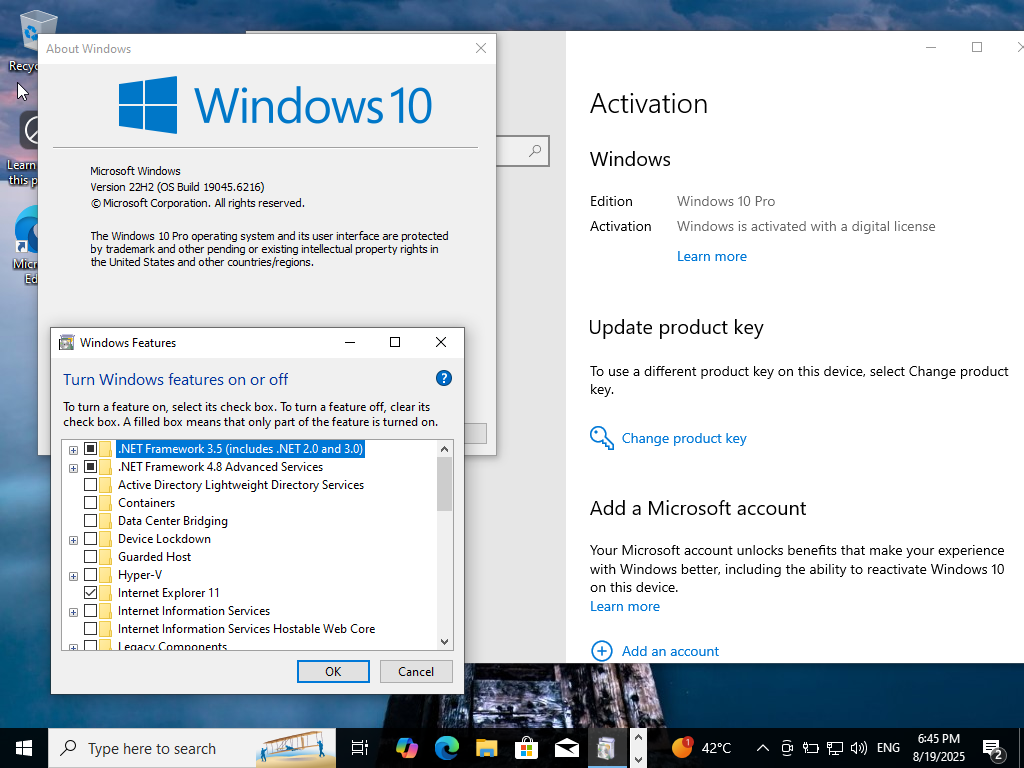Expand the Internet Information Services node
The image size is (1024, 768).
coord(73,612)
